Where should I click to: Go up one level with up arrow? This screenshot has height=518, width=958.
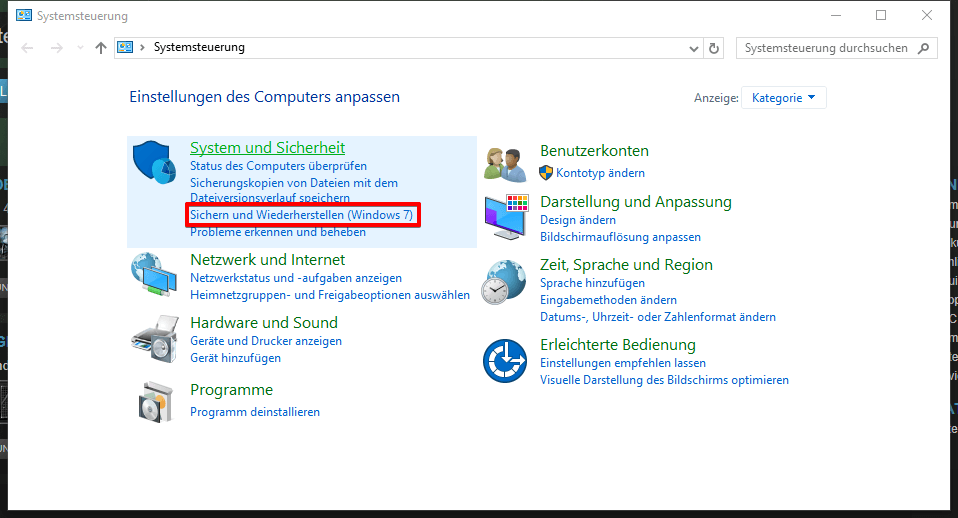click(101, 48)
